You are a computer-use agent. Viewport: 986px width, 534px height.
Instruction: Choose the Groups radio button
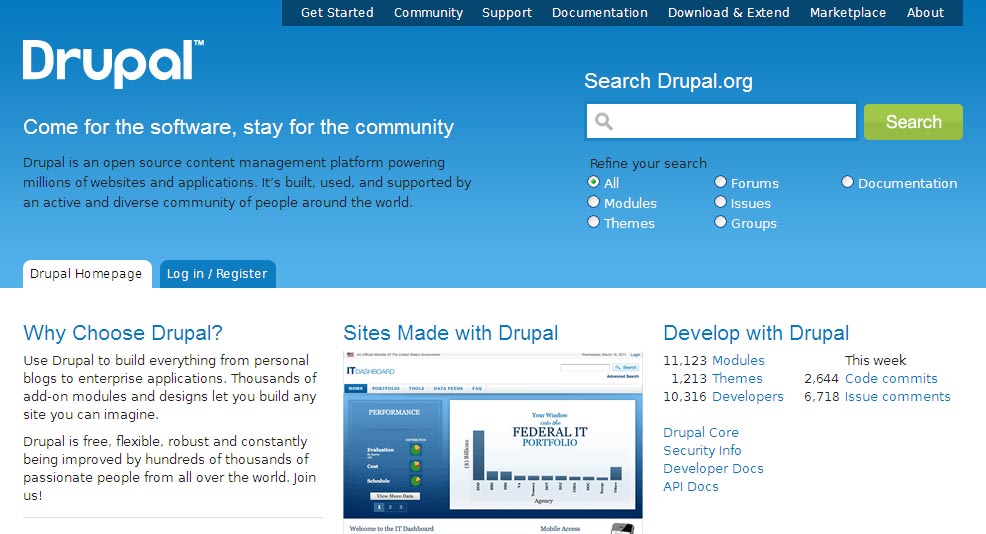[x=720, y=222]
